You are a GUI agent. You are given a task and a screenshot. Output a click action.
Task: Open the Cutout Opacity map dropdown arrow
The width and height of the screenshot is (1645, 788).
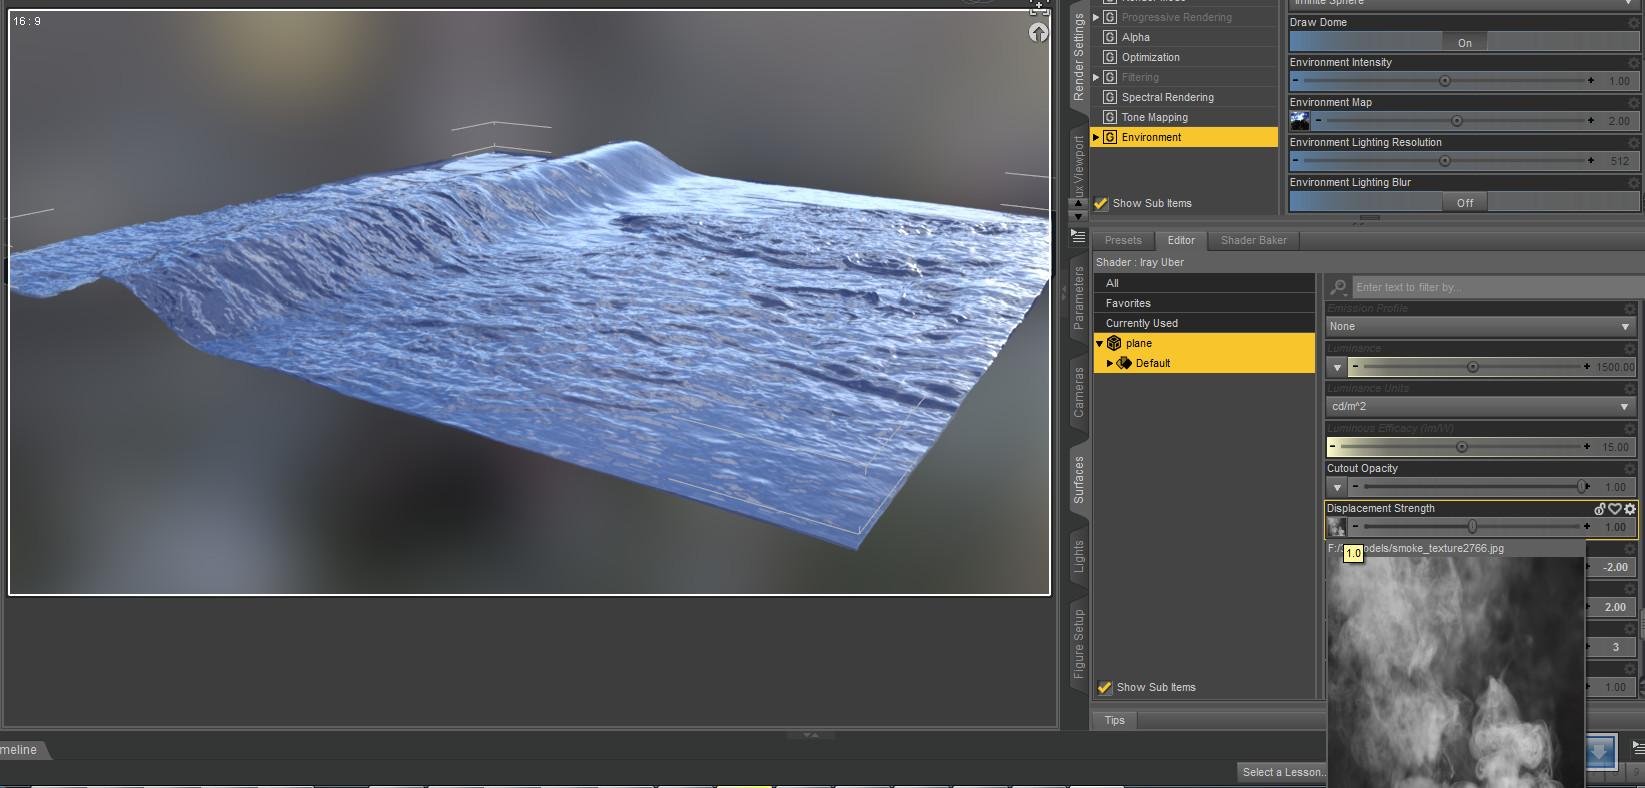[1337, 487]
